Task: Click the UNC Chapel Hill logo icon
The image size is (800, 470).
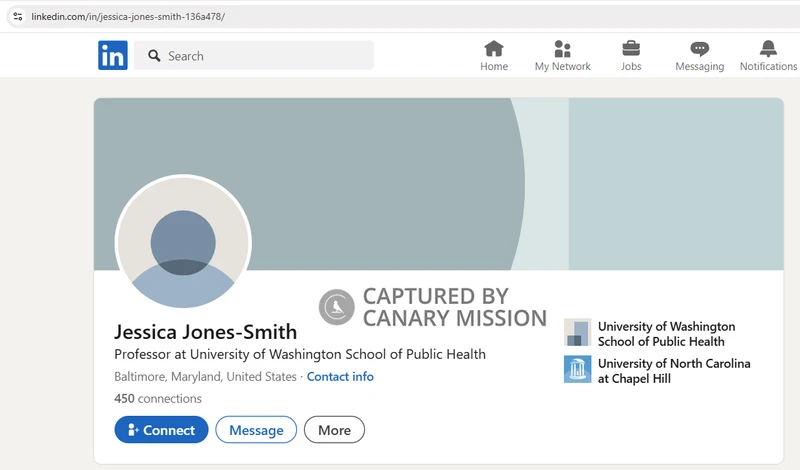Action: coord(578,369)
